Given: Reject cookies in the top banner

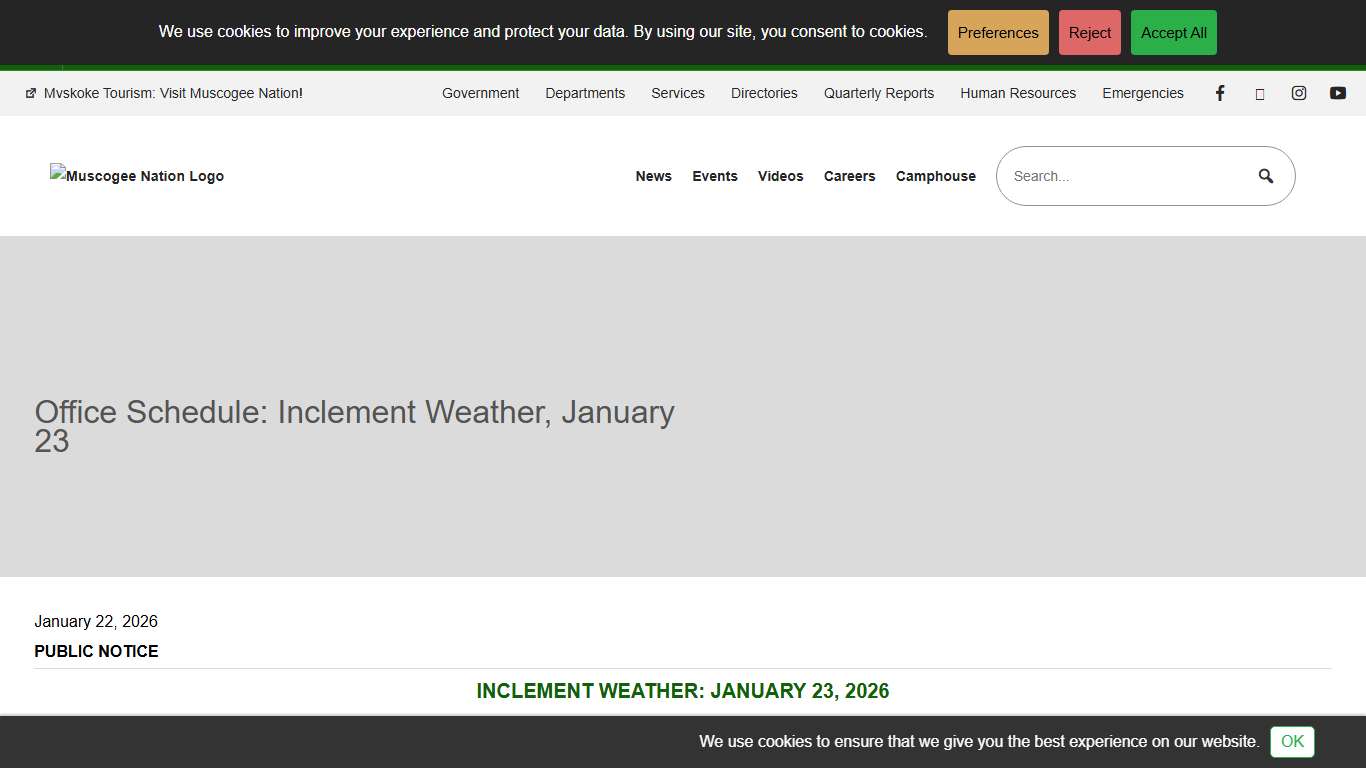Looking at the screenshot, I should pos(1089,32).
